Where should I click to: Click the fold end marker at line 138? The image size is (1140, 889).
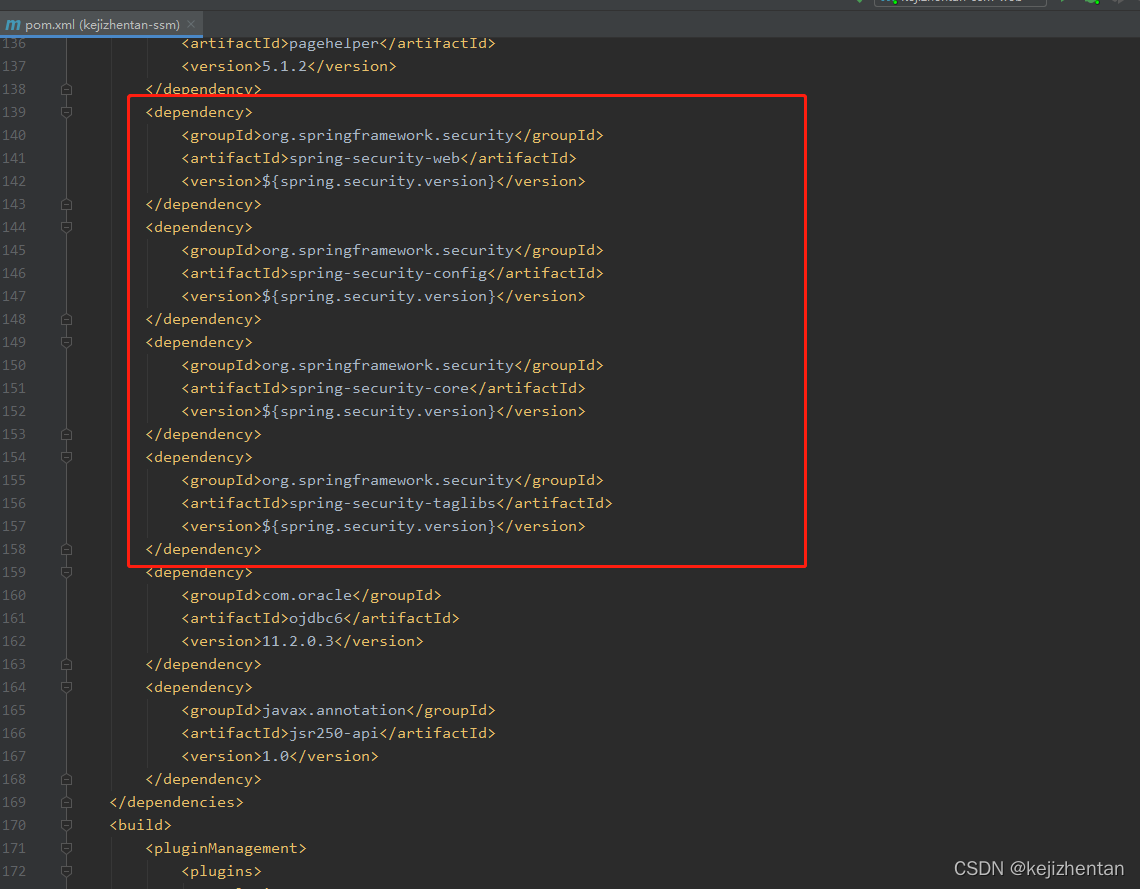66,89
